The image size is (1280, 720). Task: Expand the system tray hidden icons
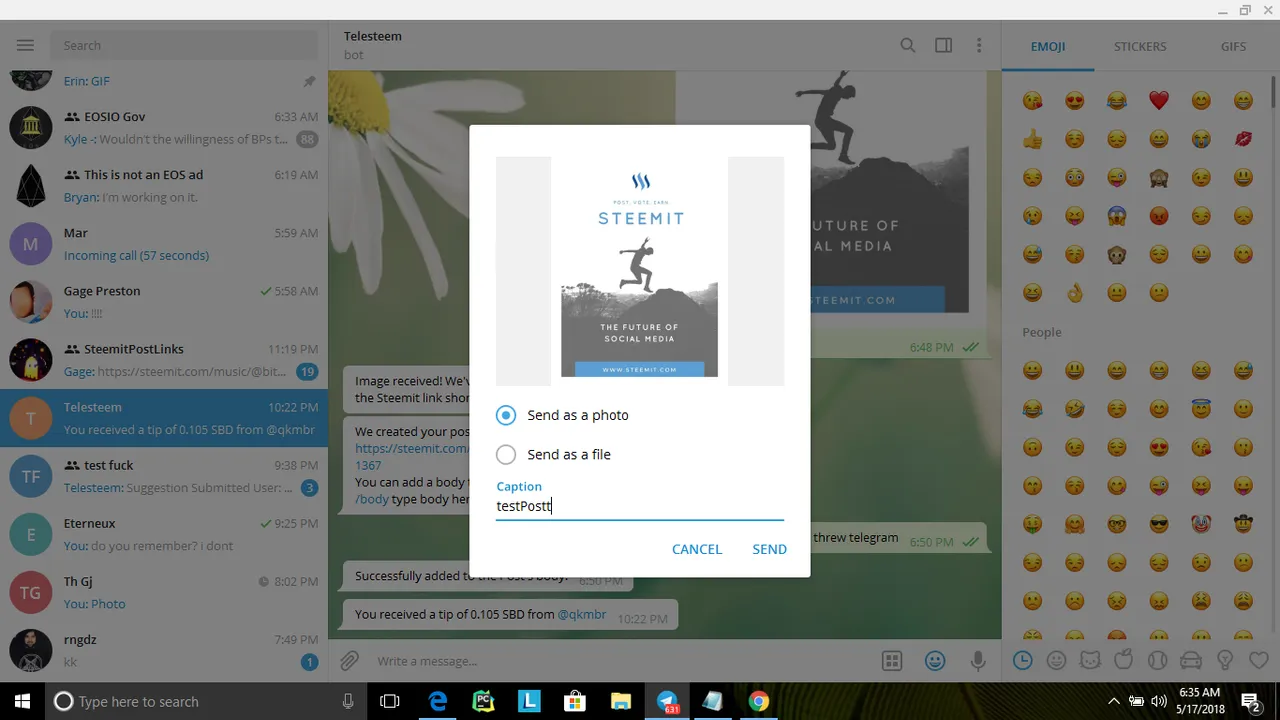1114,701
